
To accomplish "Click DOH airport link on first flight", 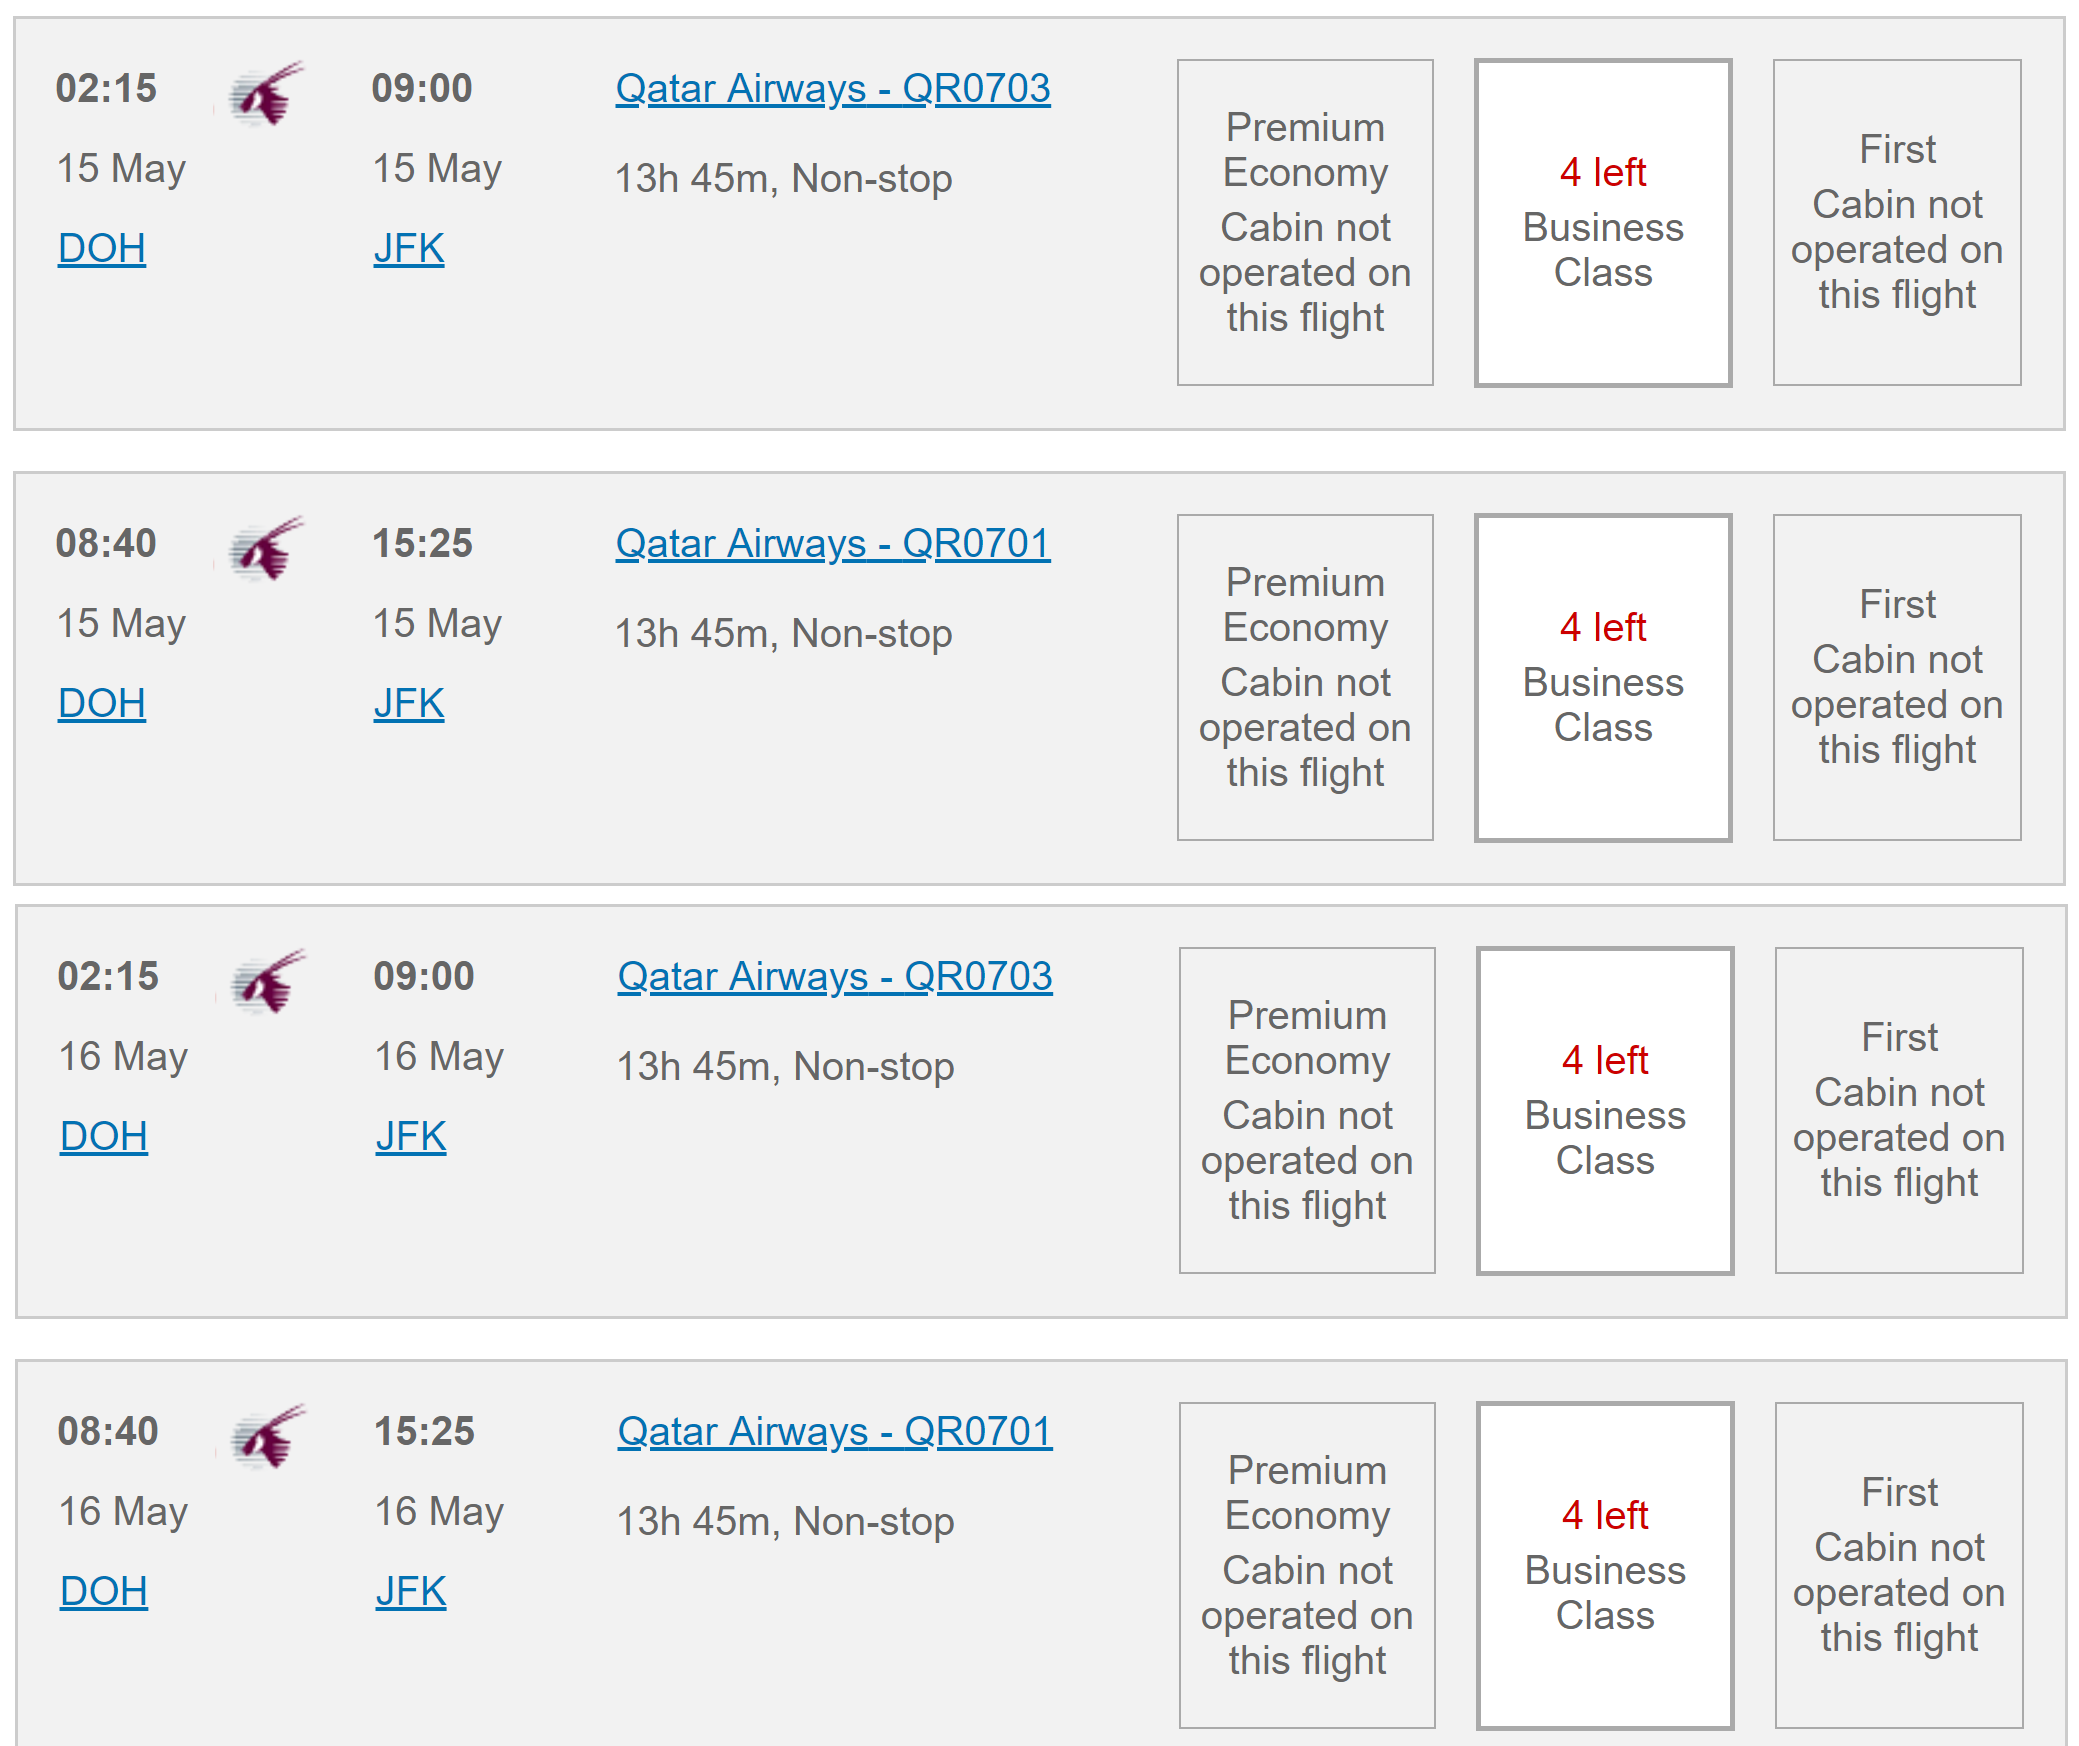I will click(x=102, y=248).
